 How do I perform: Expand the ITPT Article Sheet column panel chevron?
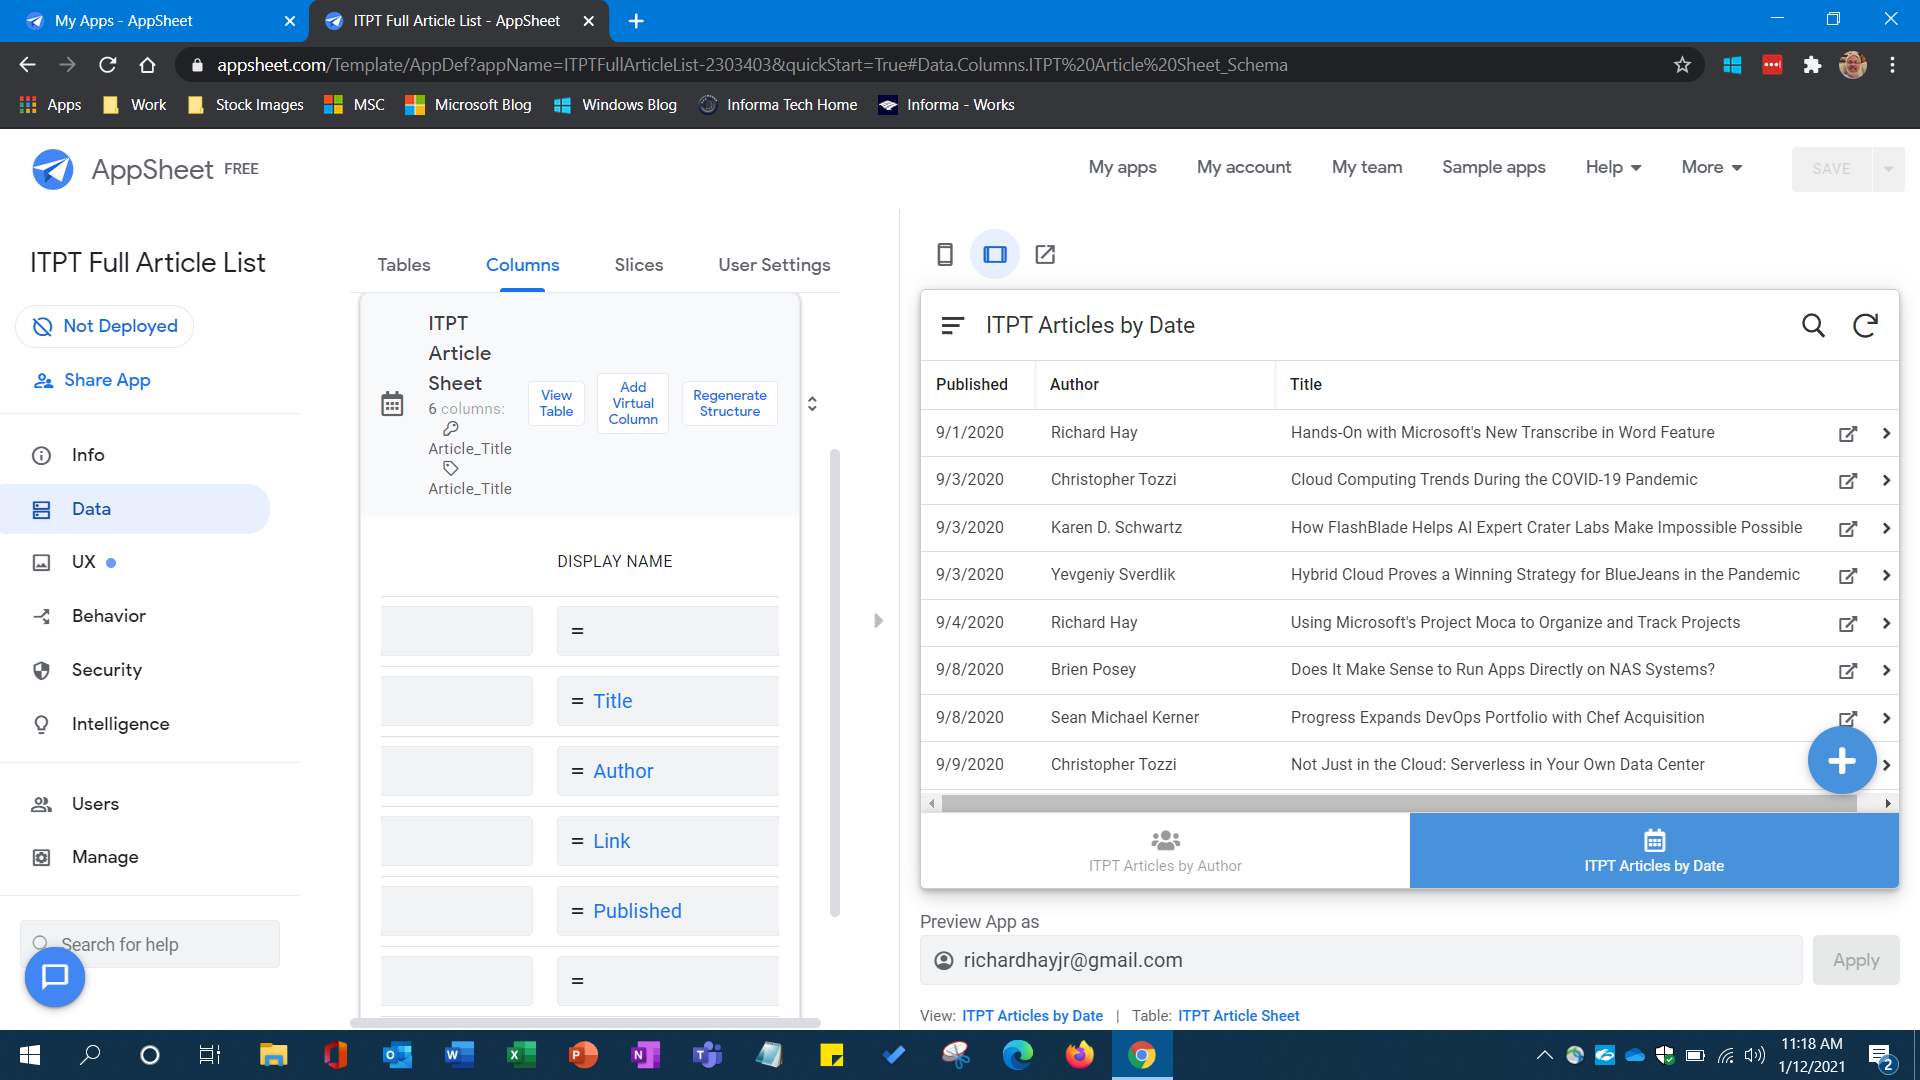812,403
